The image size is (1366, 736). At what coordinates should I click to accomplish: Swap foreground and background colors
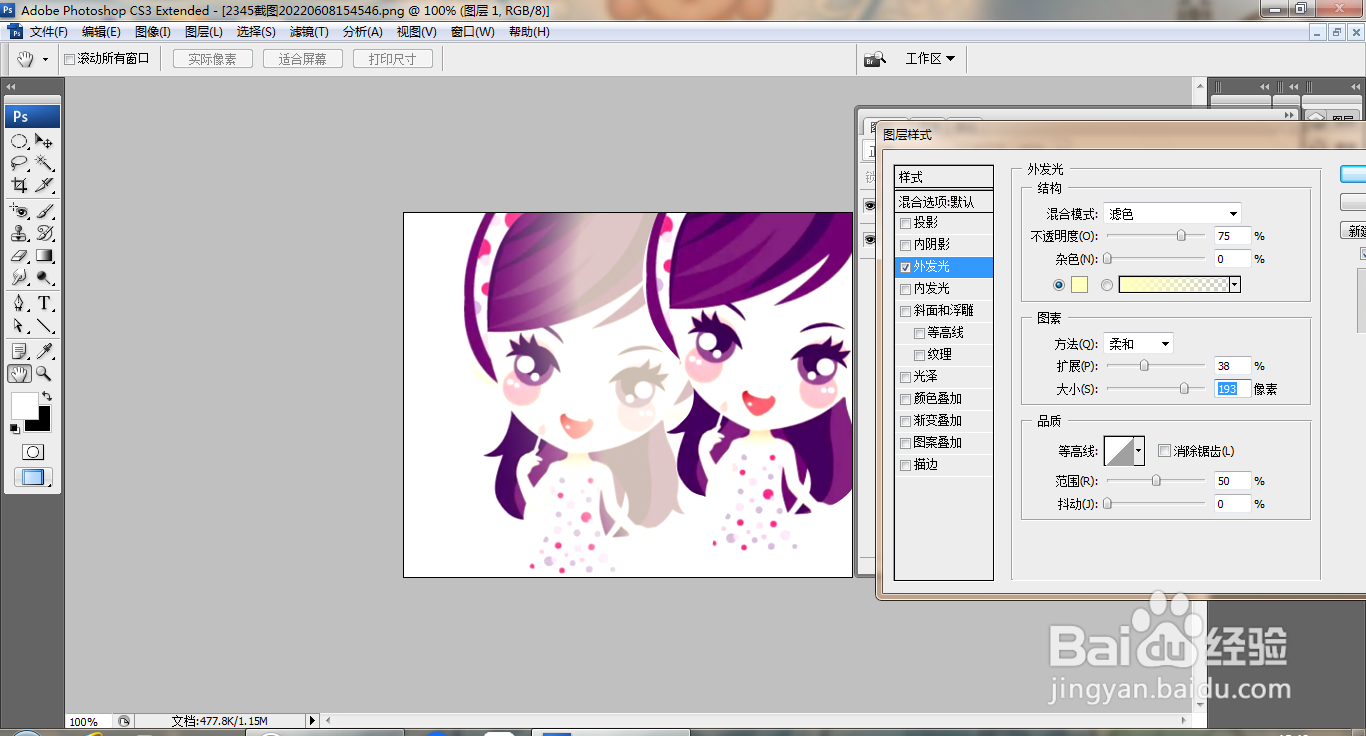tap(47, 396)
